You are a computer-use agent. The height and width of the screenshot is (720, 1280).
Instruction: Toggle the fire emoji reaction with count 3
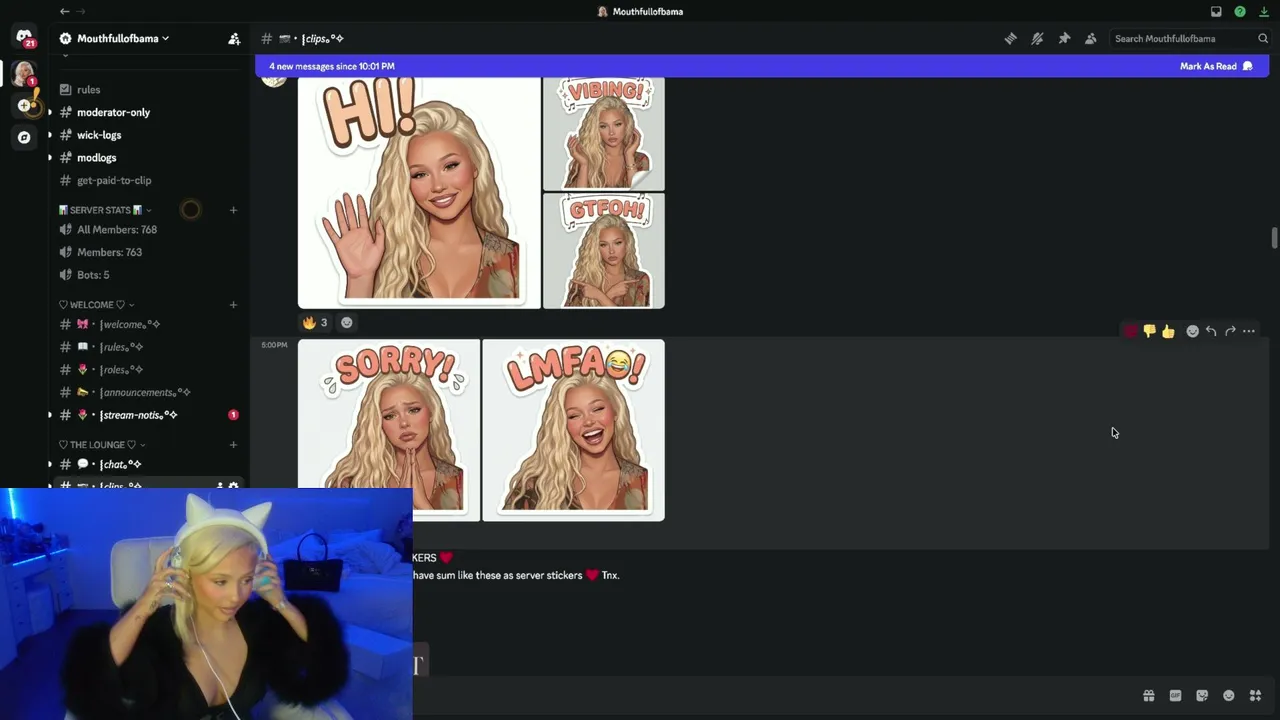[x=315, y=322]
